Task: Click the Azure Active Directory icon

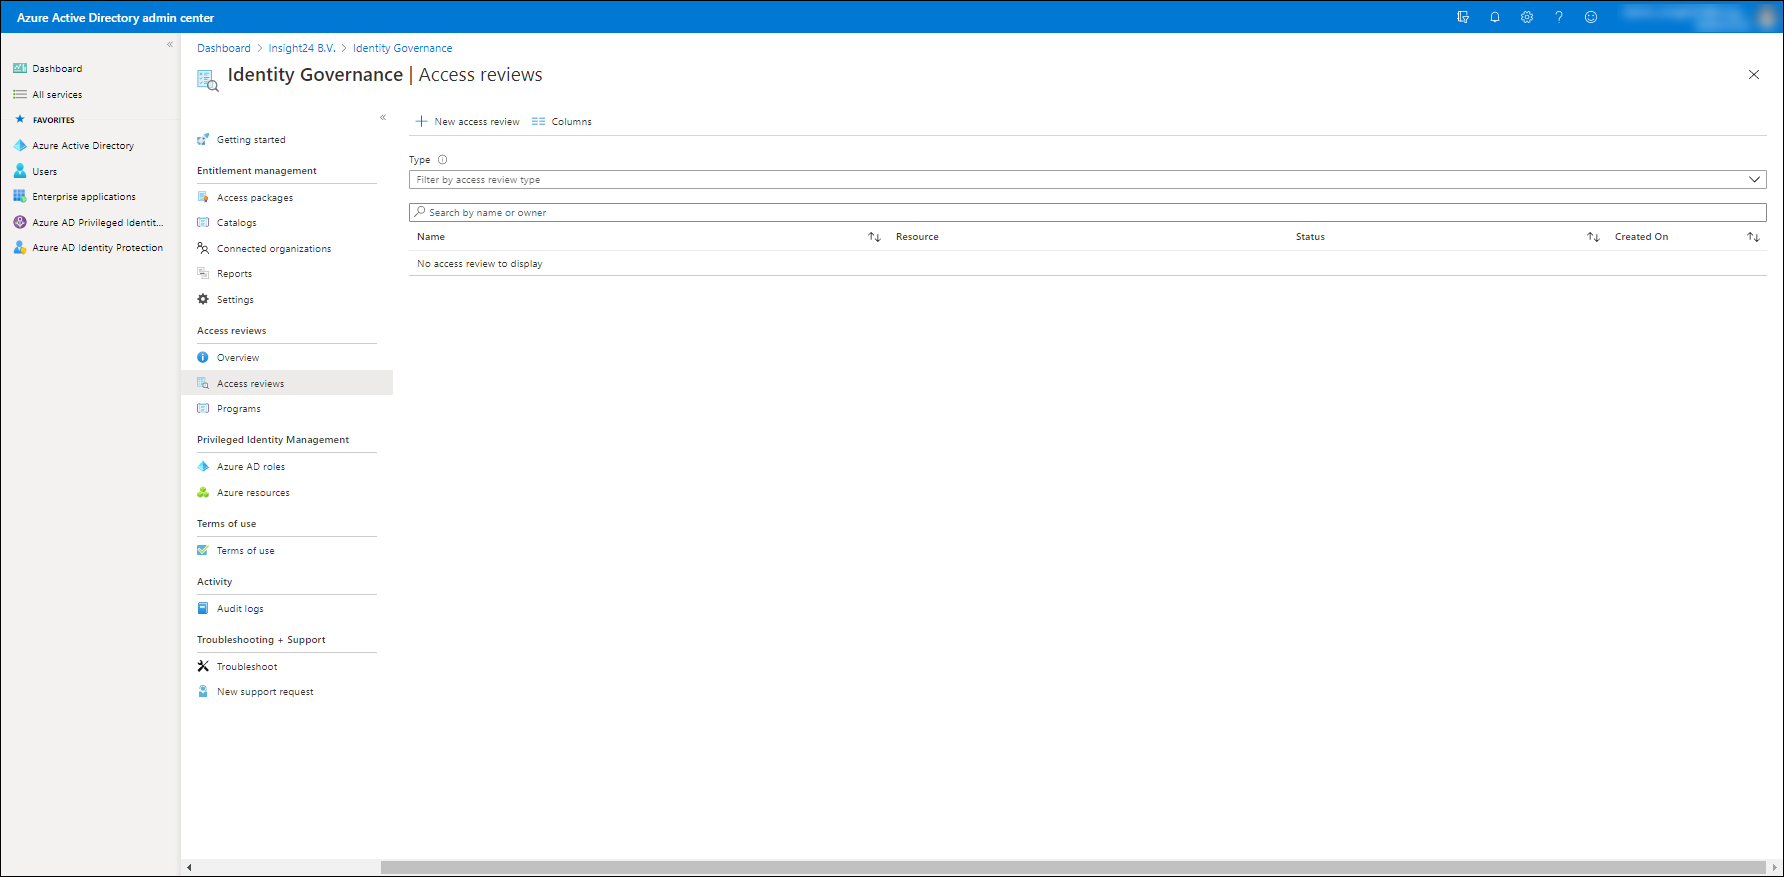Action: point(20,145)
